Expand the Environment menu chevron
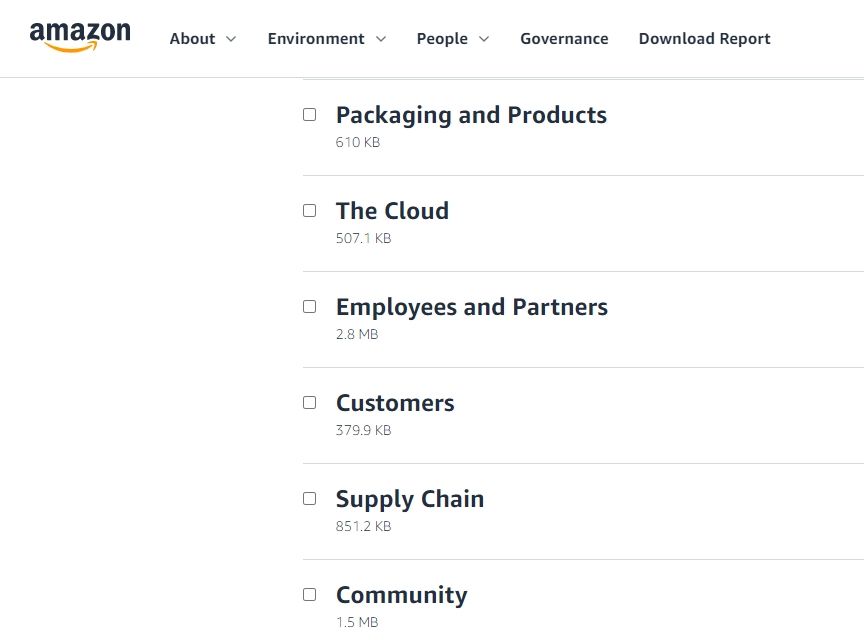The height and width of the screenshot is (640, 864). pos(380,39)
